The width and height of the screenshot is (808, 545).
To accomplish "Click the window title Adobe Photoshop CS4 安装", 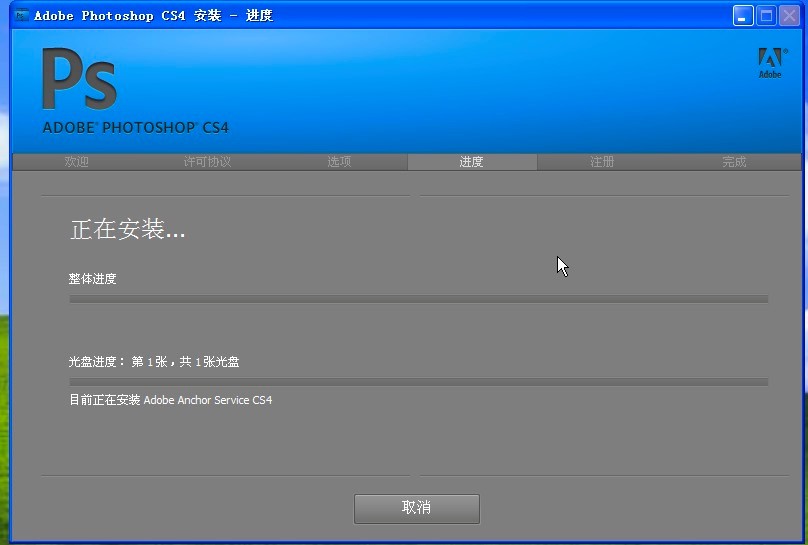I will tap(128, 15).
